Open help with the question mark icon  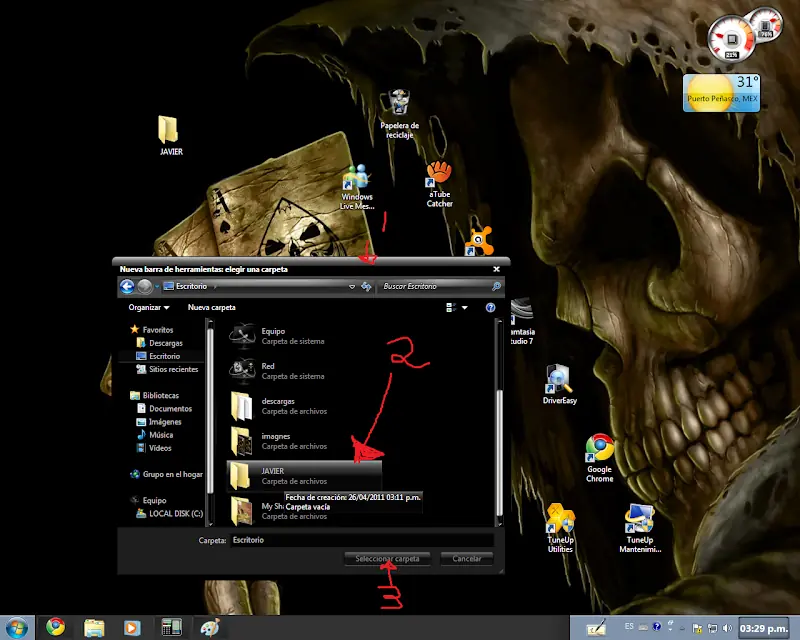coord(490,307)
